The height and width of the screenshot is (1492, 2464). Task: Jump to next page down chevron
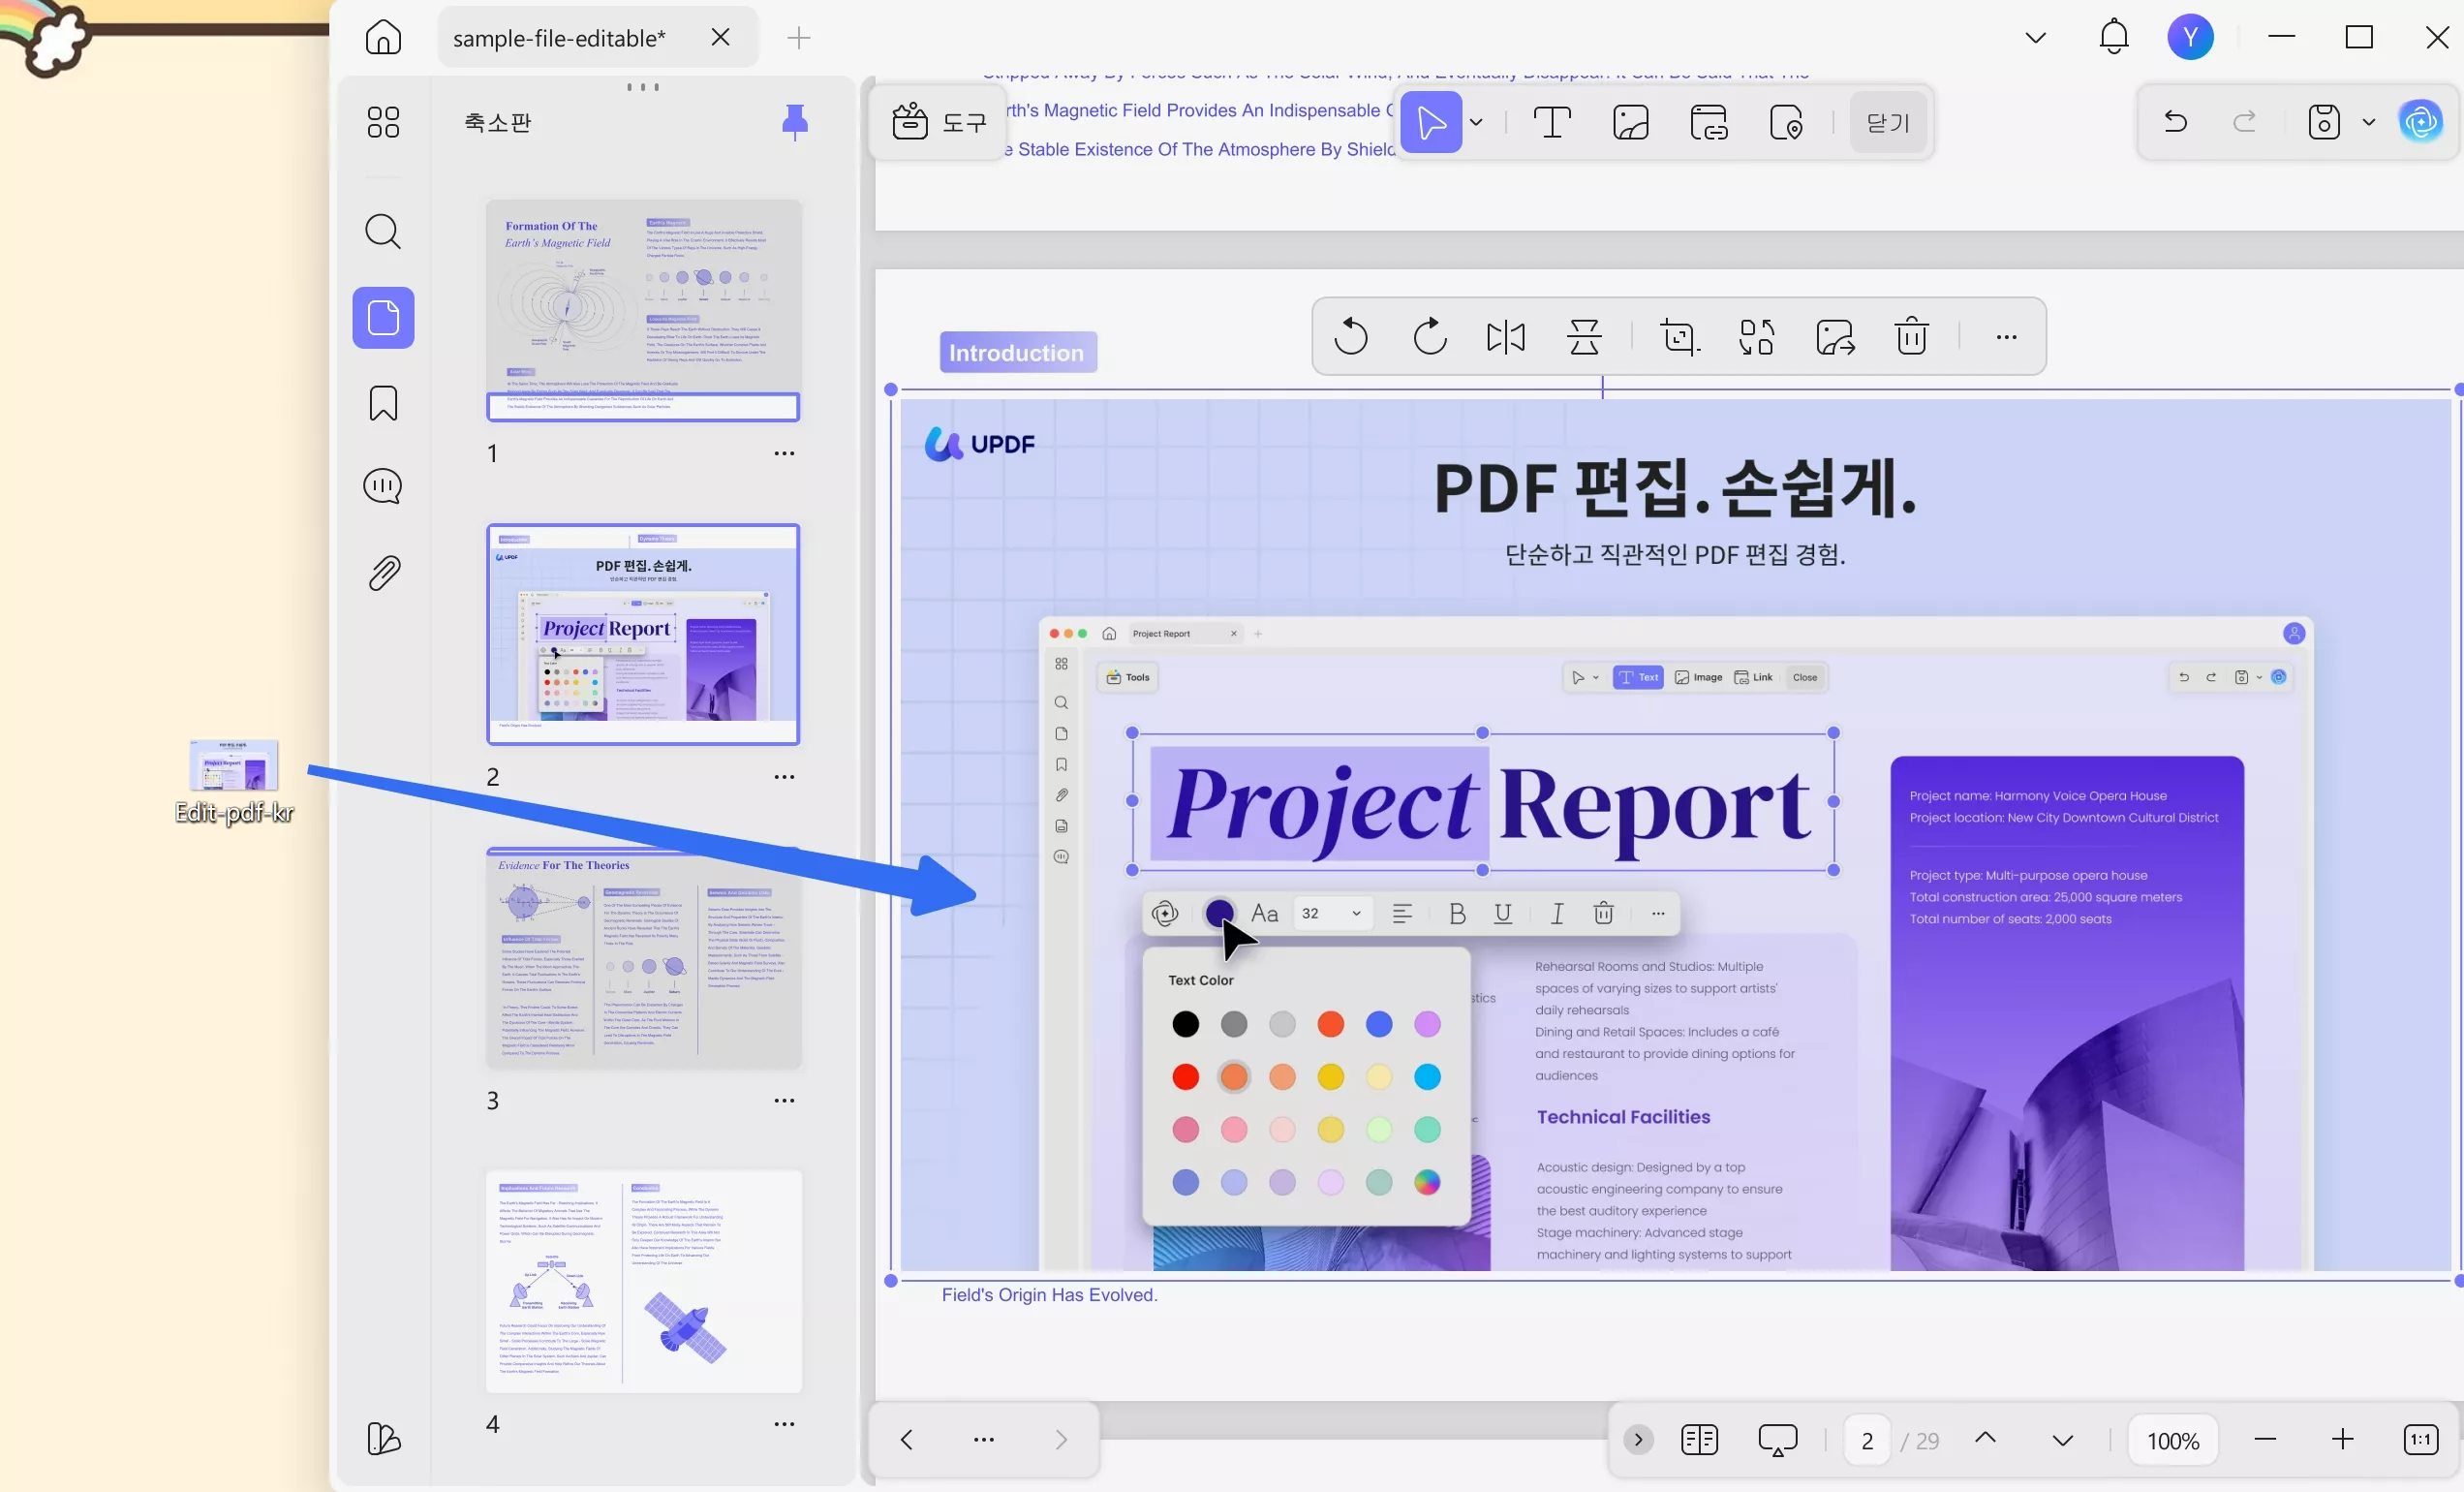(x=2062, y=1441)
